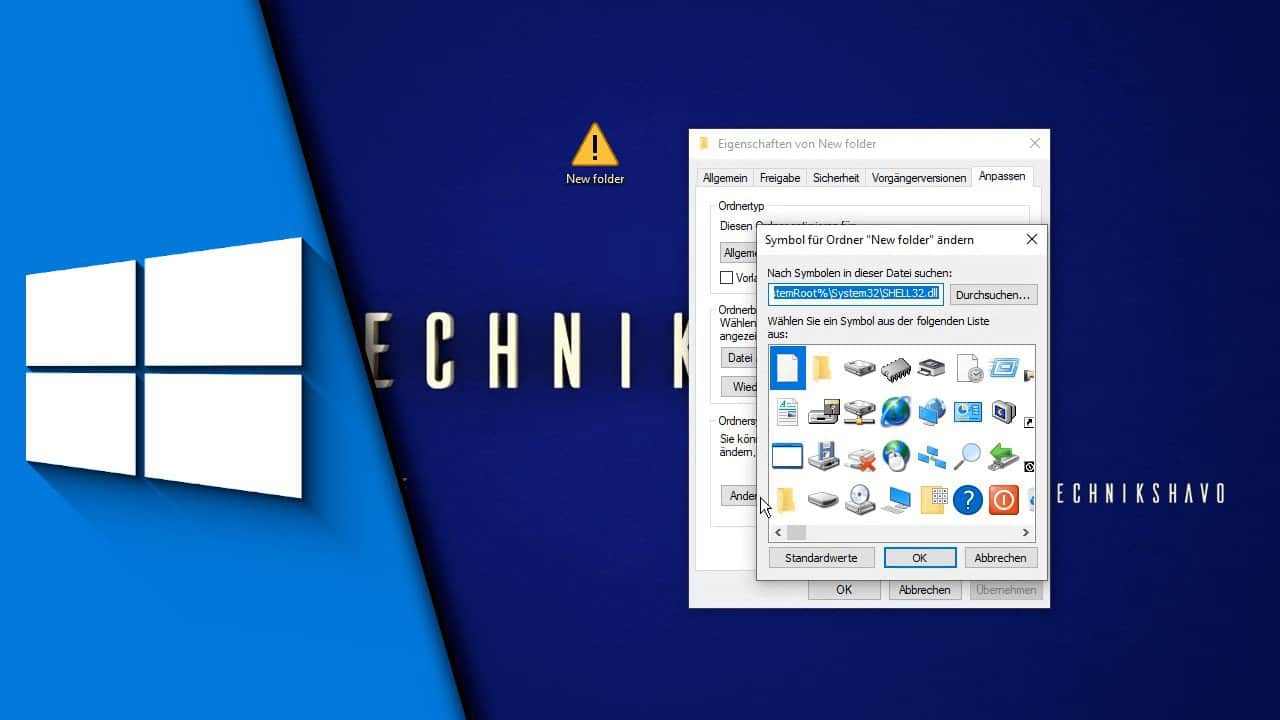1280x720 pixels.
Task: Pick the monitor with moon icon
Action: coord(1004,411)
